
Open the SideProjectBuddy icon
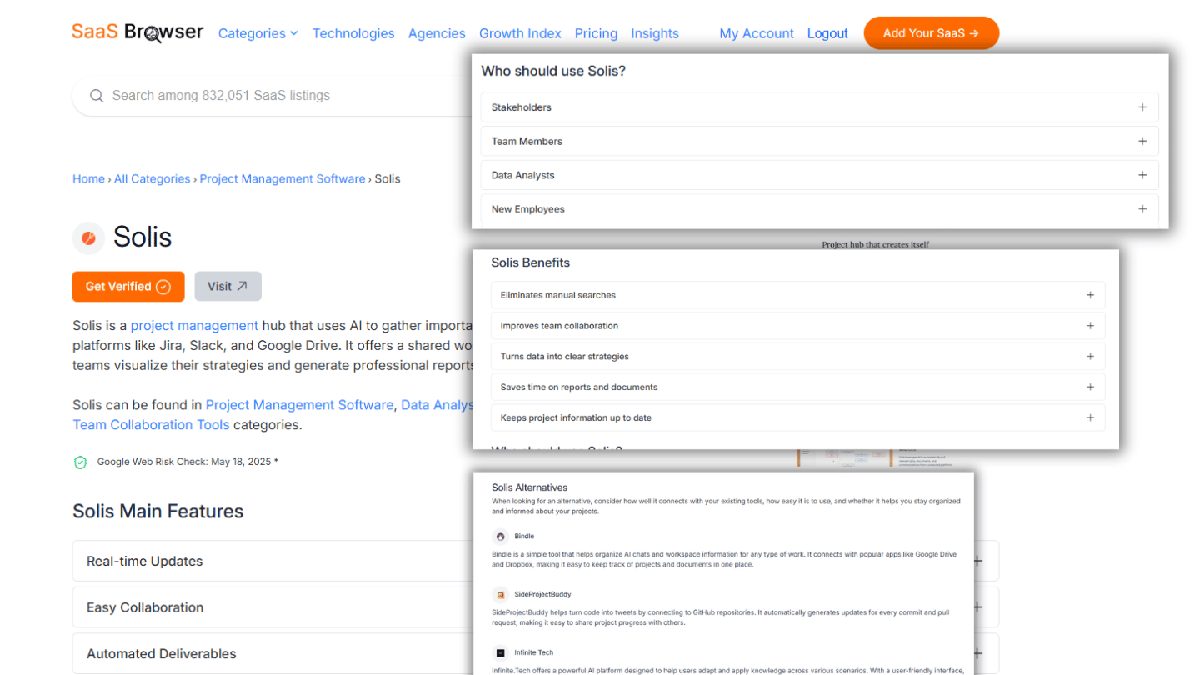500,594
